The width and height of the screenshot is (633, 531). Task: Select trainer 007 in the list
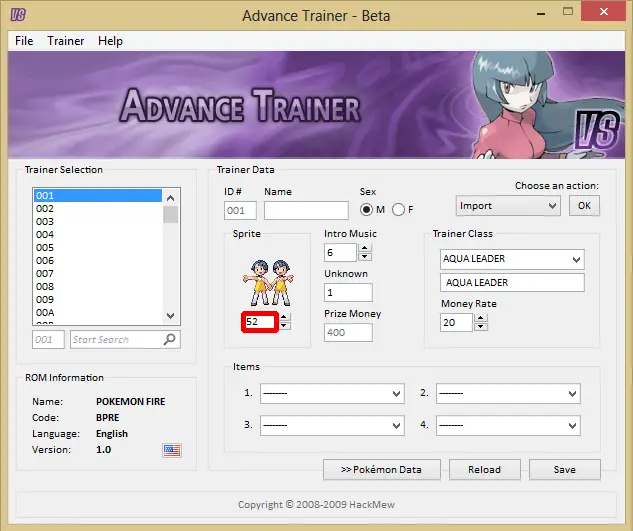[x=98, y=273]
